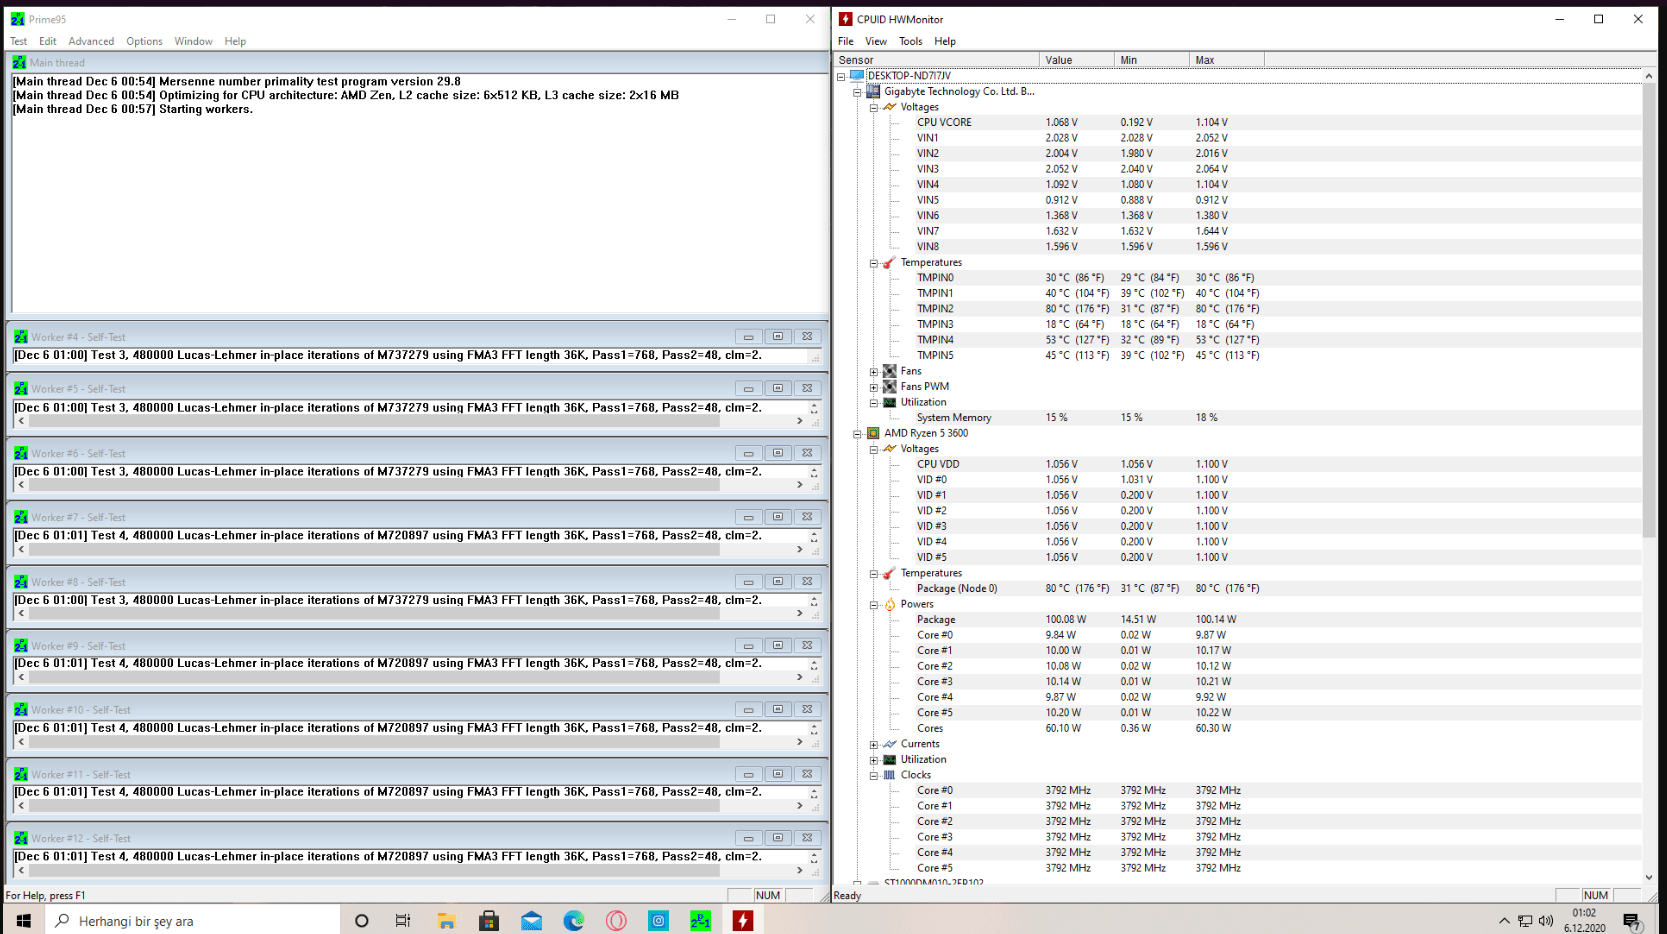Image resolution: width=1667 pixels, height=934 pixels.
Task: Click the Value column header
Action: coord(1077,60)
